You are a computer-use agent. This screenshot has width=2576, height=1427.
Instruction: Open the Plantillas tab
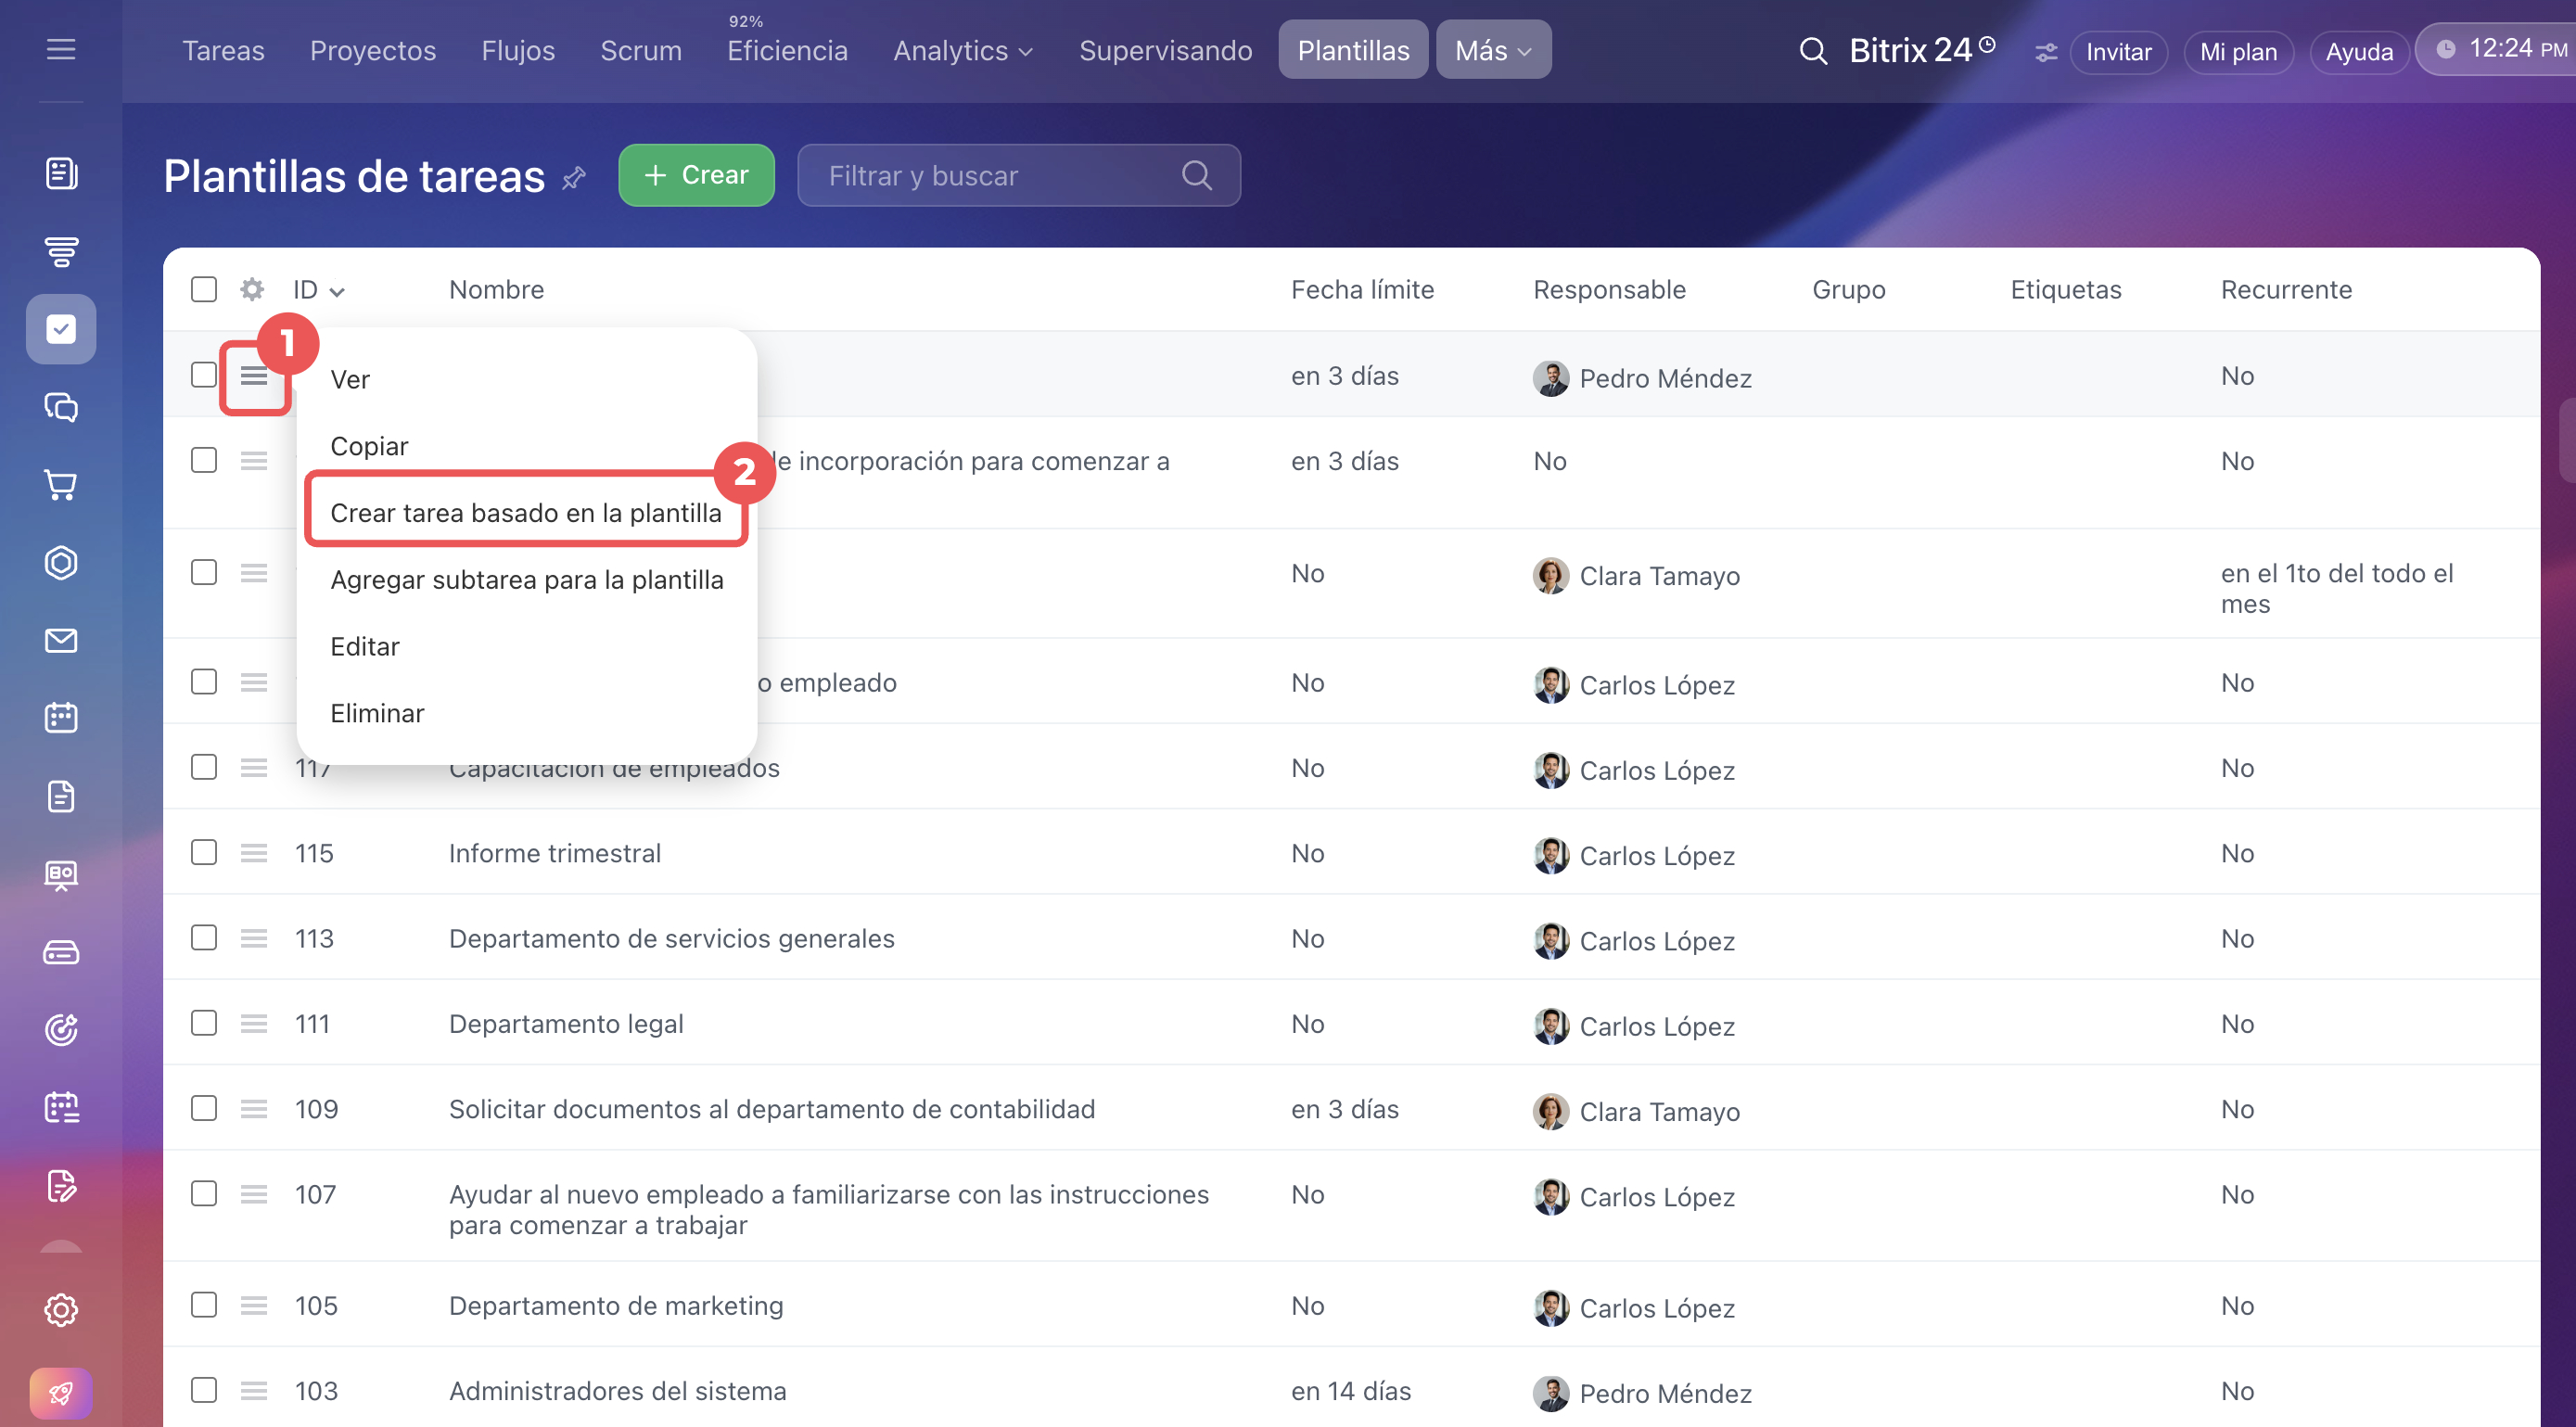1353,50
